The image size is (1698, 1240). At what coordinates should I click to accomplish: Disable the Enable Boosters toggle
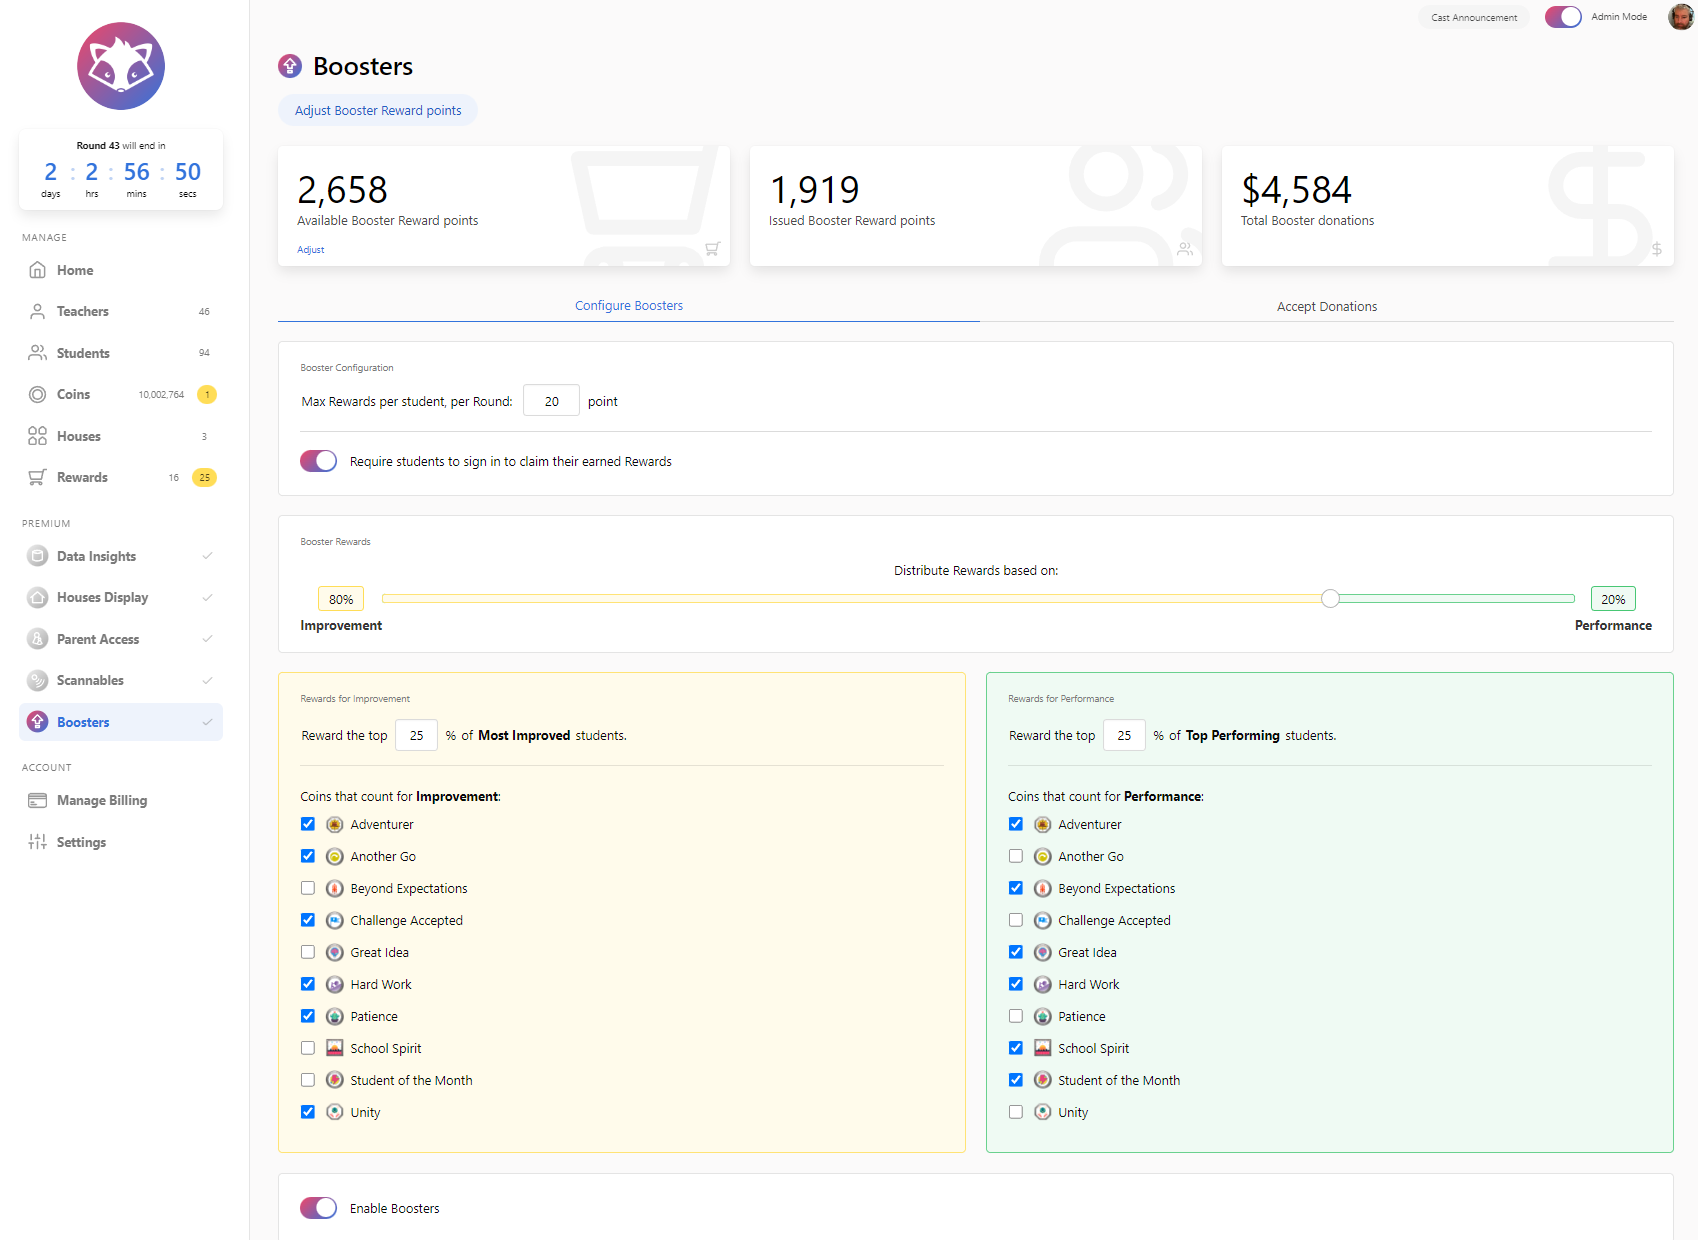coord(319,1208)
